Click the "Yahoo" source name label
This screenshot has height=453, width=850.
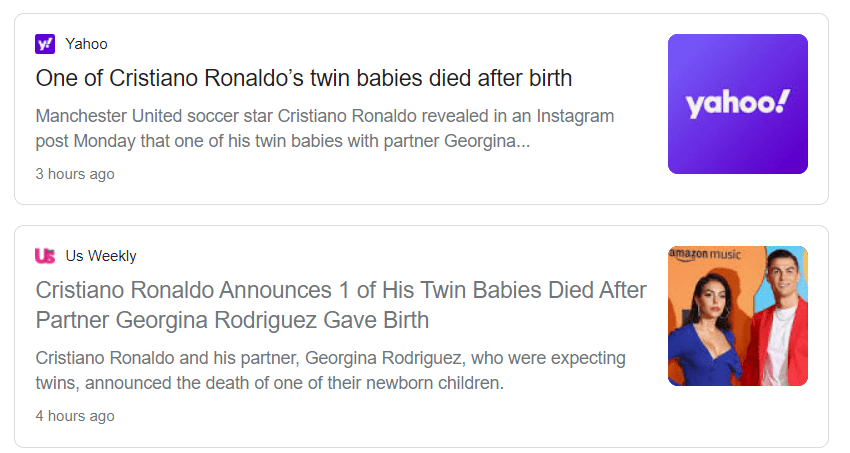(86, 43)
